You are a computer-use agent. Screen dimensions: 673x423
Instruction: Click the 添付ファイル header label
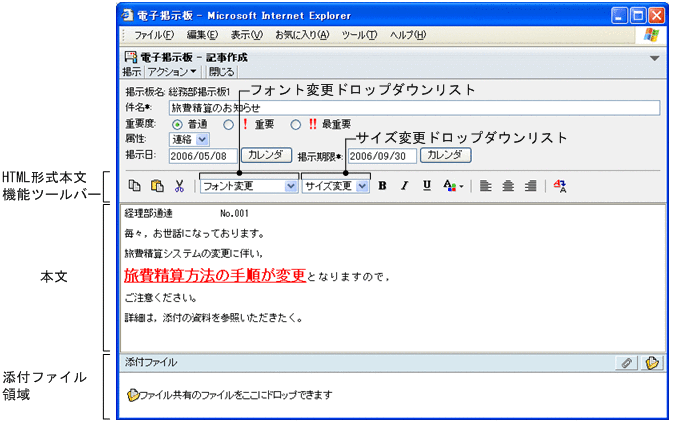coord(151,363)
